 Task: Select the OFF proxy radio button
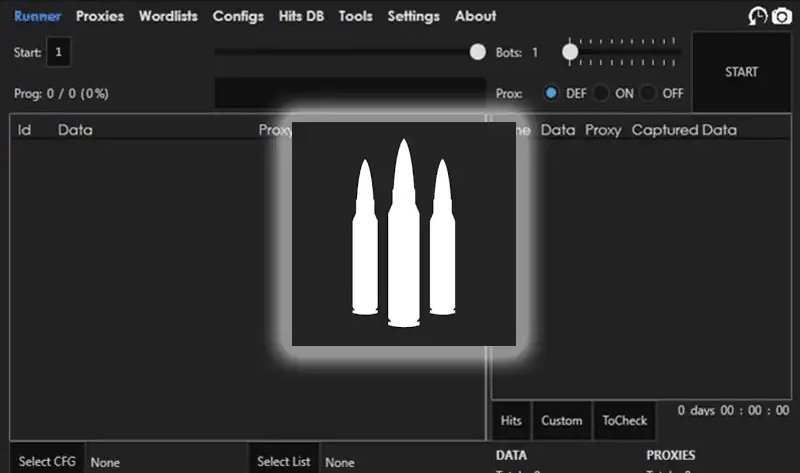click(648, 93)
